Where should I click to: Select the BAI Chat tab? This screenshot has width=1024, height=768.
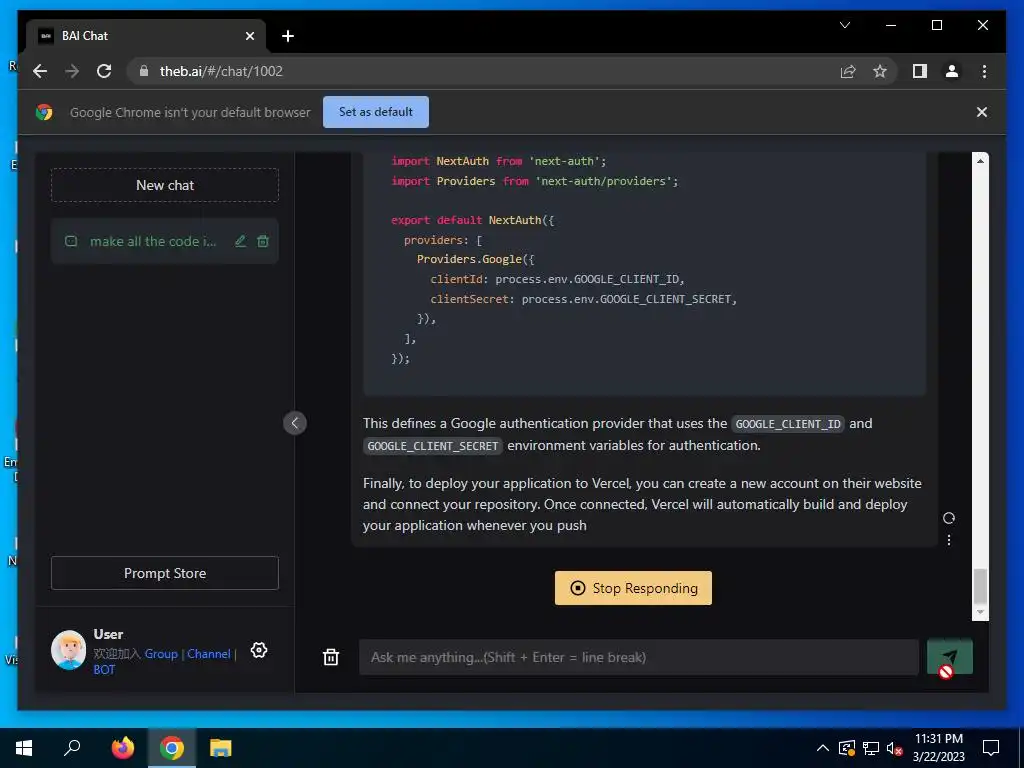pos(146,36)
